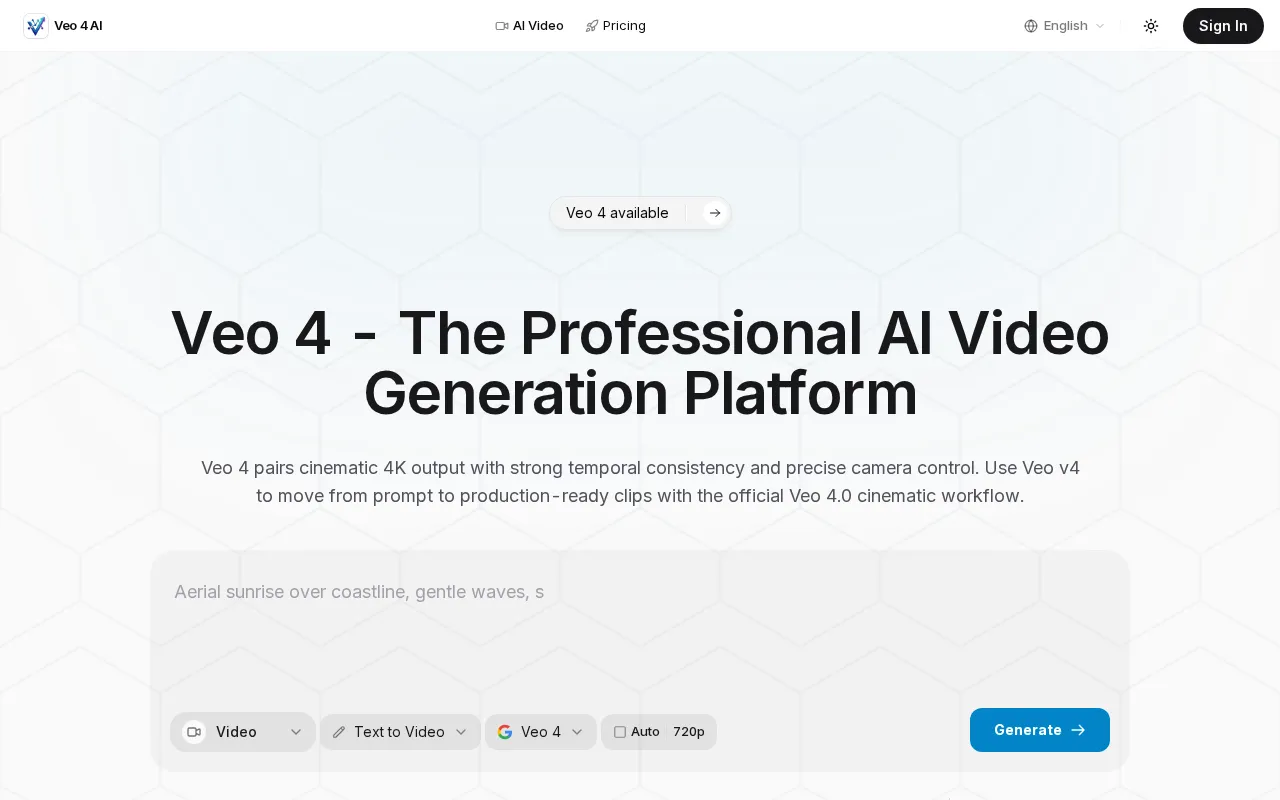The image size is (1280, 800).
Task: Toggle light/dark theme with sun icon
Action: tap(1151, 26)
